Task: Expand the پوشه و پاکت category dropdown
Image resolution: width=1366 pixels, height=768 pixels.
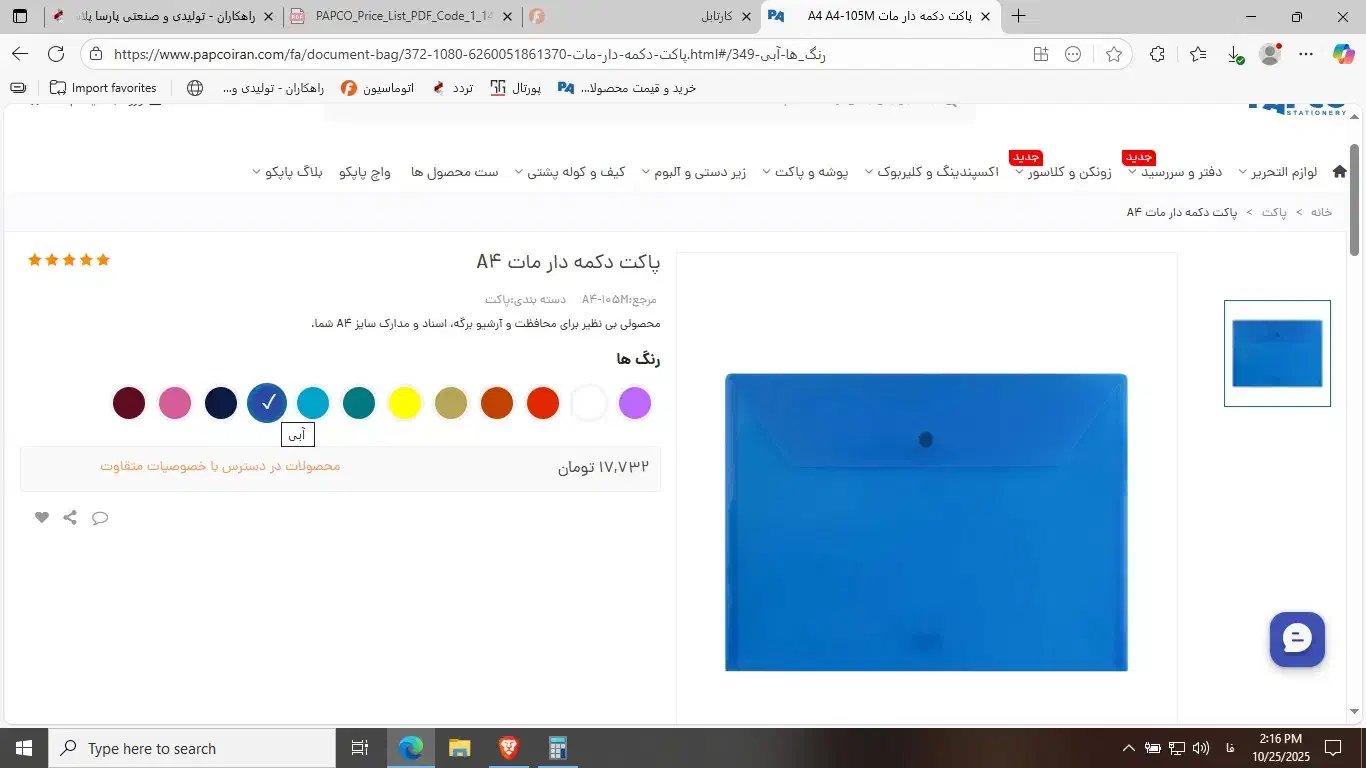Action: (808, 171)
